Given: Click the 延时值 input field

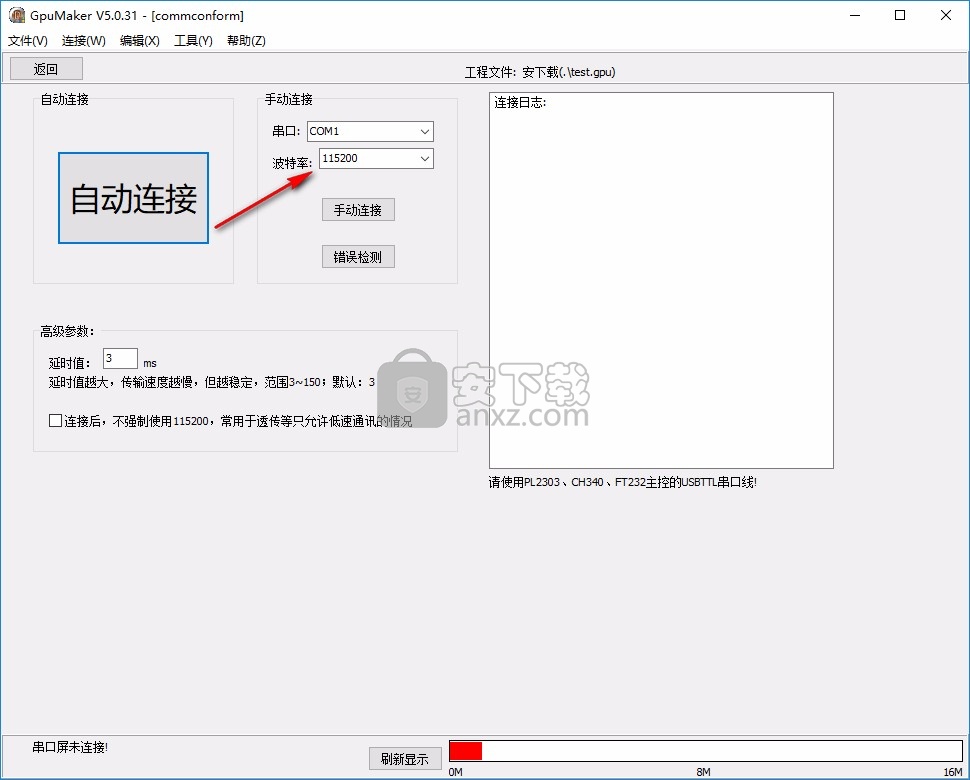Looking at the screenshot, I should point(120,359).
